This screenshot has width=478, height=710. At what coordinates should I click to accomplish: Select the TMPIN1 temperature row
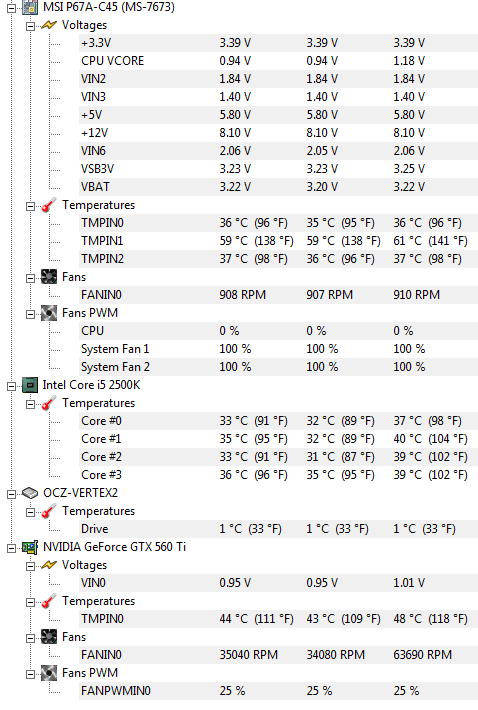click(278, 241)
